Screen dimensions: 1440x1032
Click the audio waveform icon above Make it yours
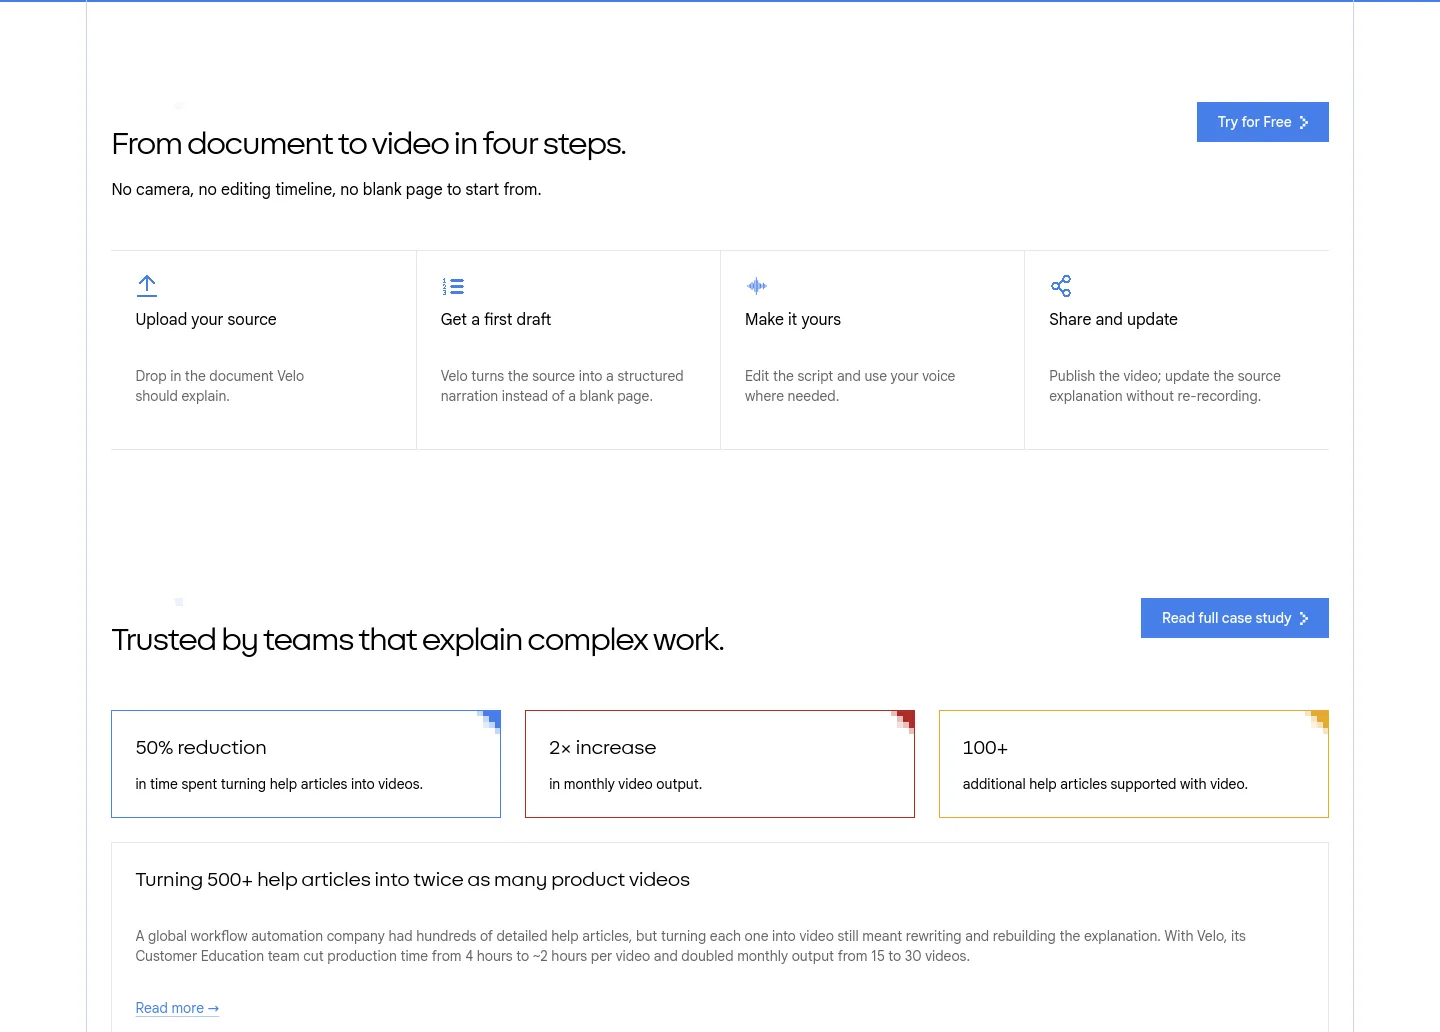tap(757, 286)
